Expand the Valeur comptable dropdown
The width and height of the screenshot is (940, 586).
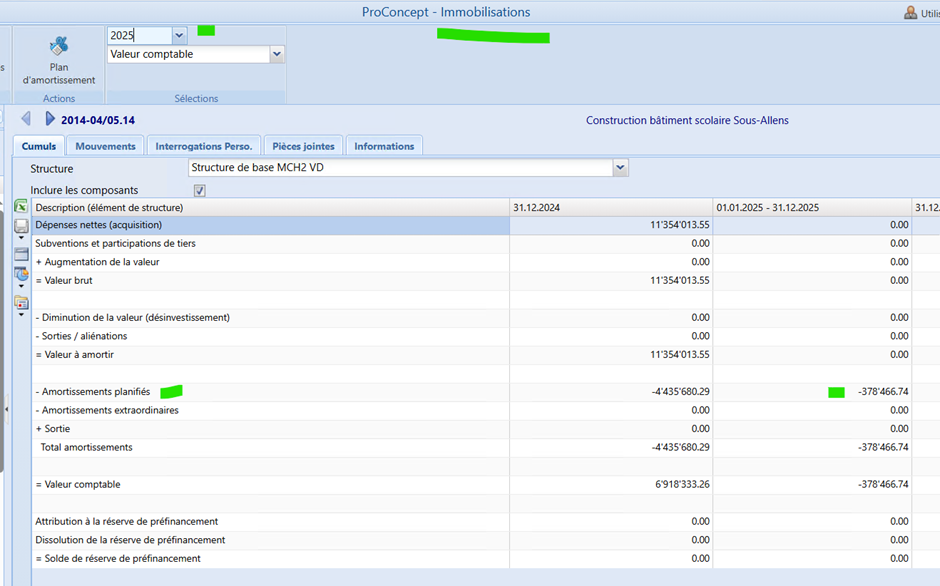(x=277, y=54)
